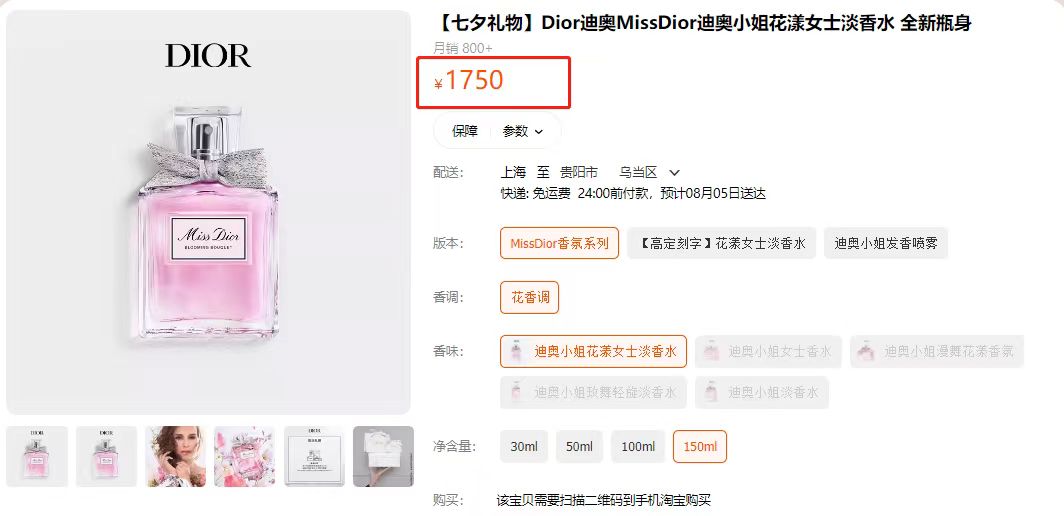The image size is (1064, 516).
Task: Expand the 乌当区 delivery address chevron
Action: tap(675, 173)
